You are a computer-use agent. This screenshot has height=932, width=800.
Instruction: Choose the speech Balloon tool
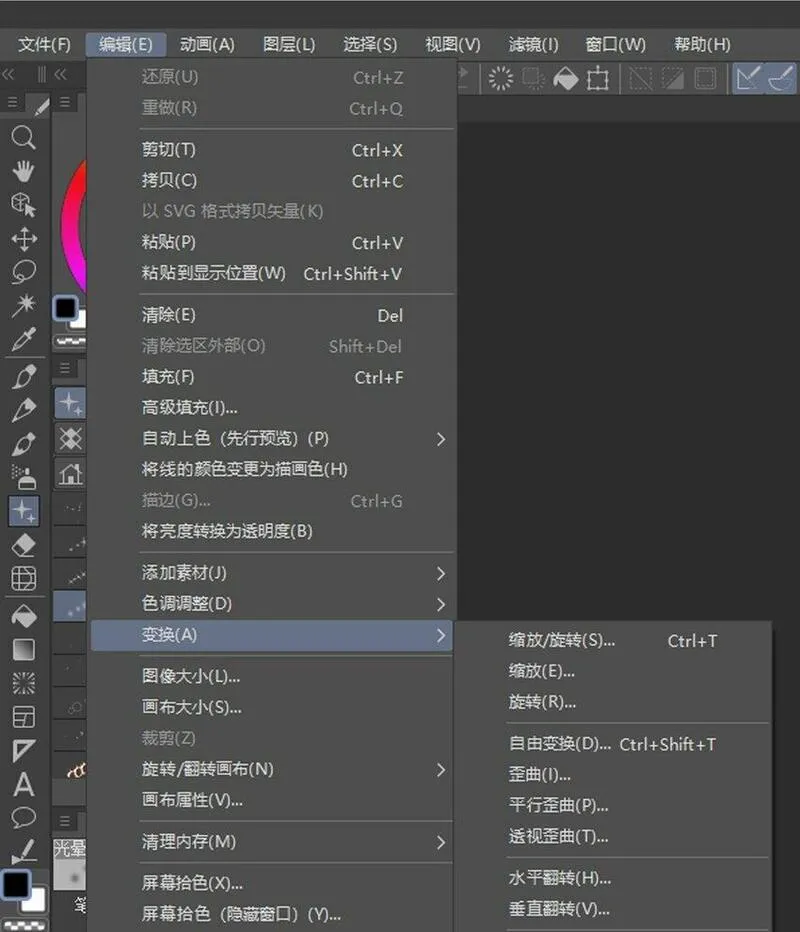(23, 818)
